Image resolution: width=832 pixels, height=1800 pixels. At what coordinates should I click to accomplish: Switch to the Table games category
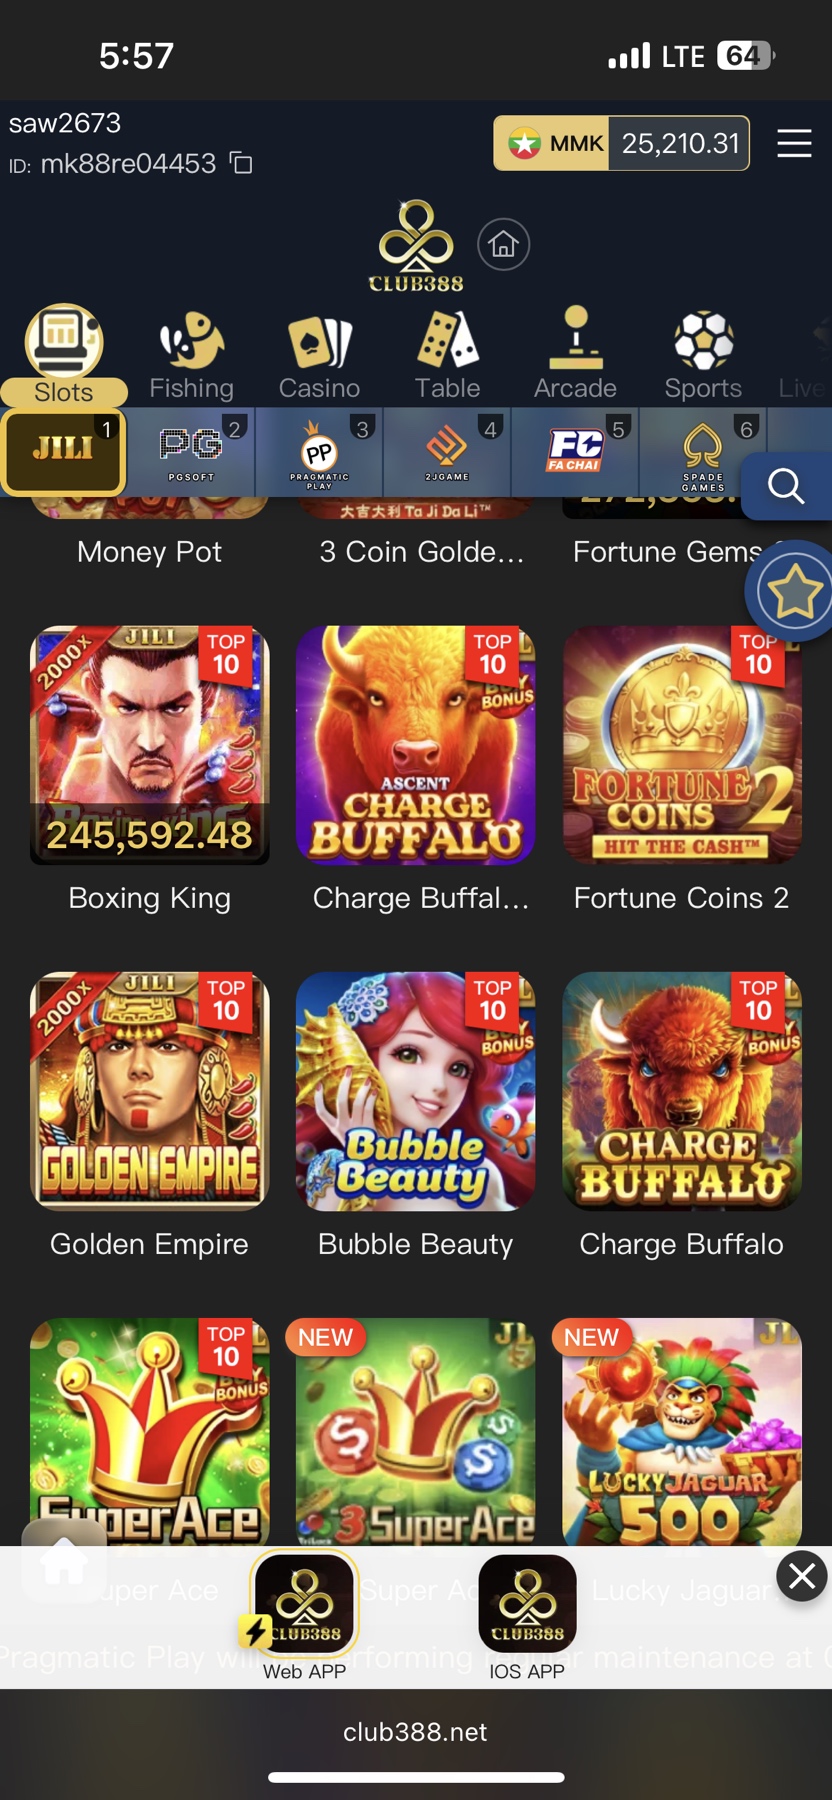pyautogui.click(x=447, y=356)
